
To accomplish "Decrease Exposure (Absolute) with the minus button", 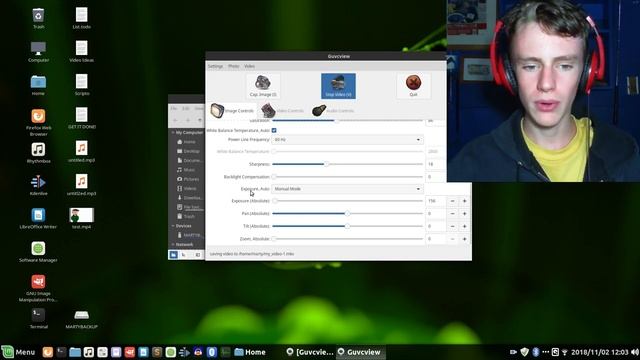I will [452, 201].
